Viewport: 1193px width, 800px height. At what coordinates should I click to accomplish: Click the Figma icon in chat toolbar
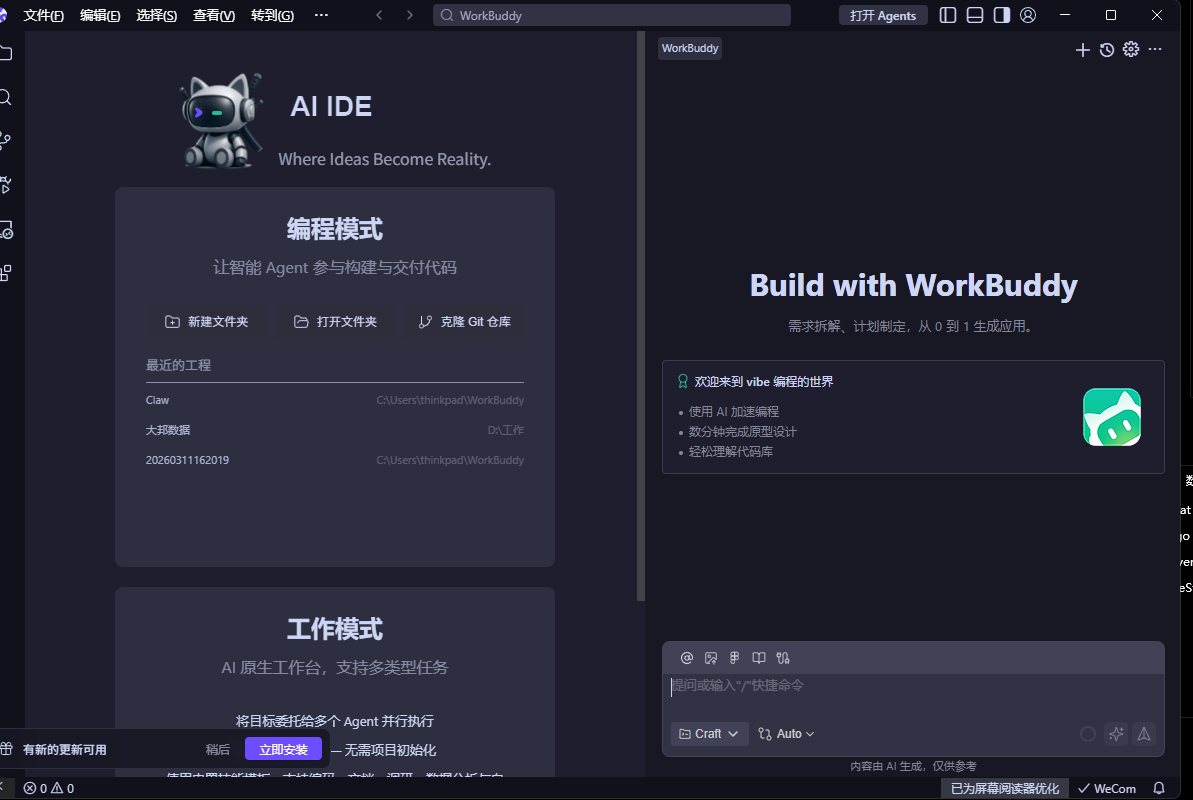734,658
